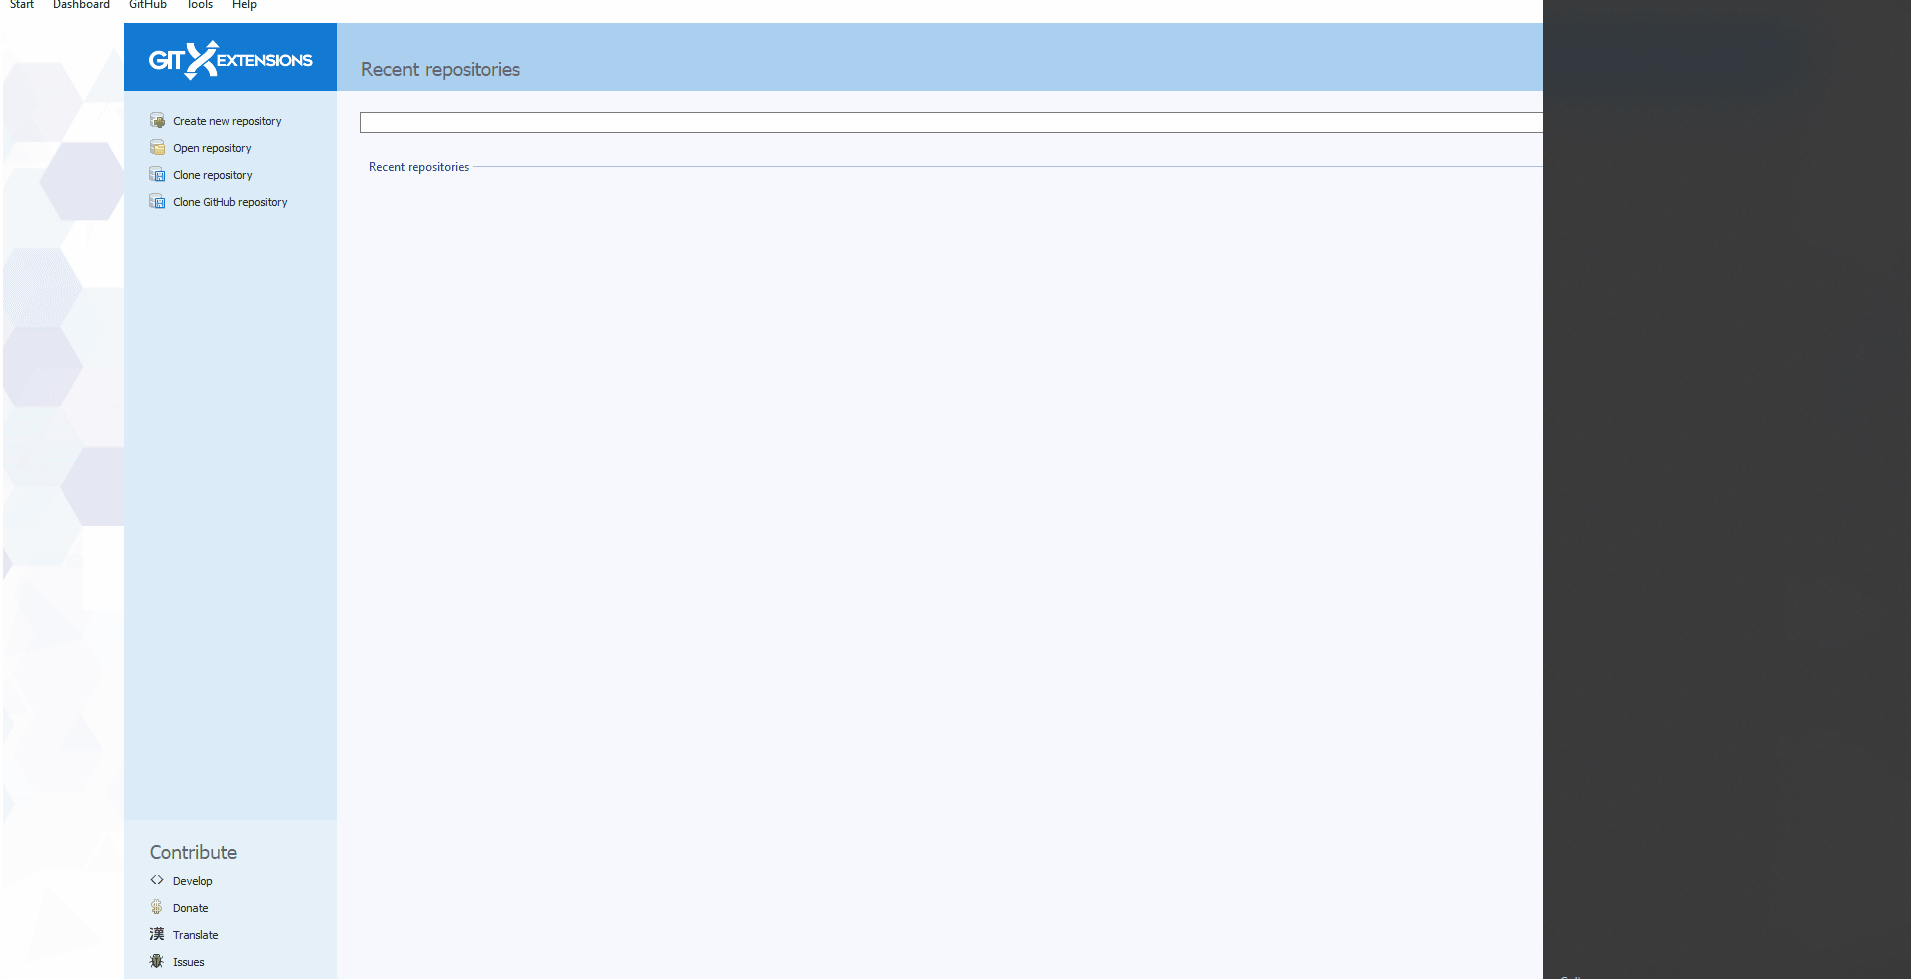Screen dimensions: 1911x979
Task: Click the Git Extensions logo banner
Action: click(x=229, y=57)
